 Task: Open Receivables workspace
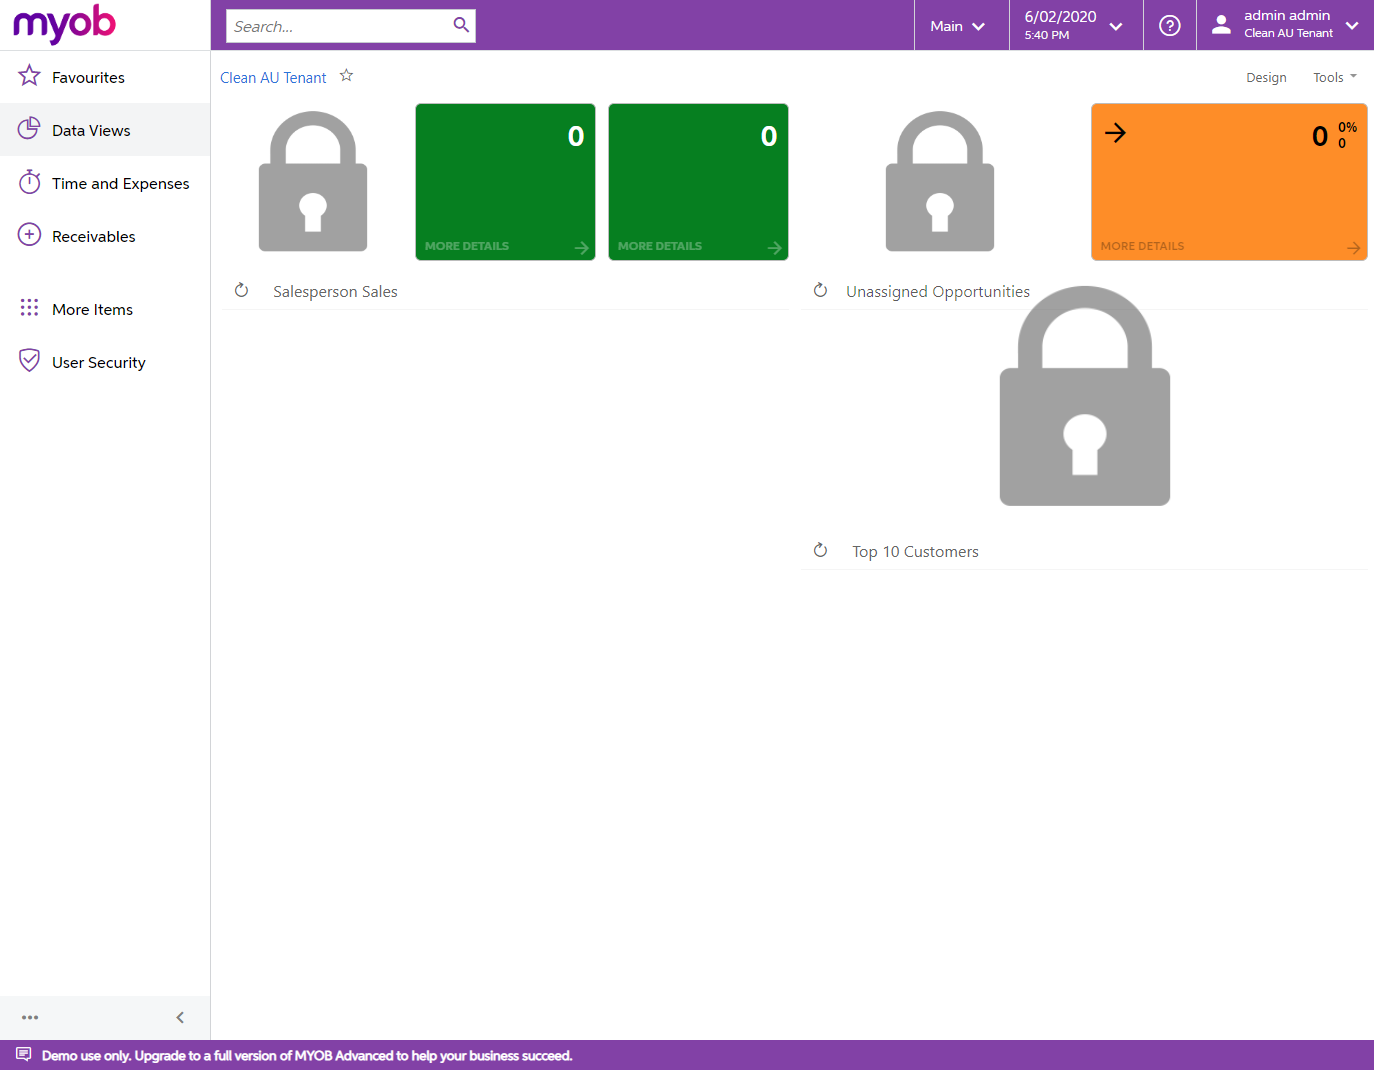coord(105,236)
